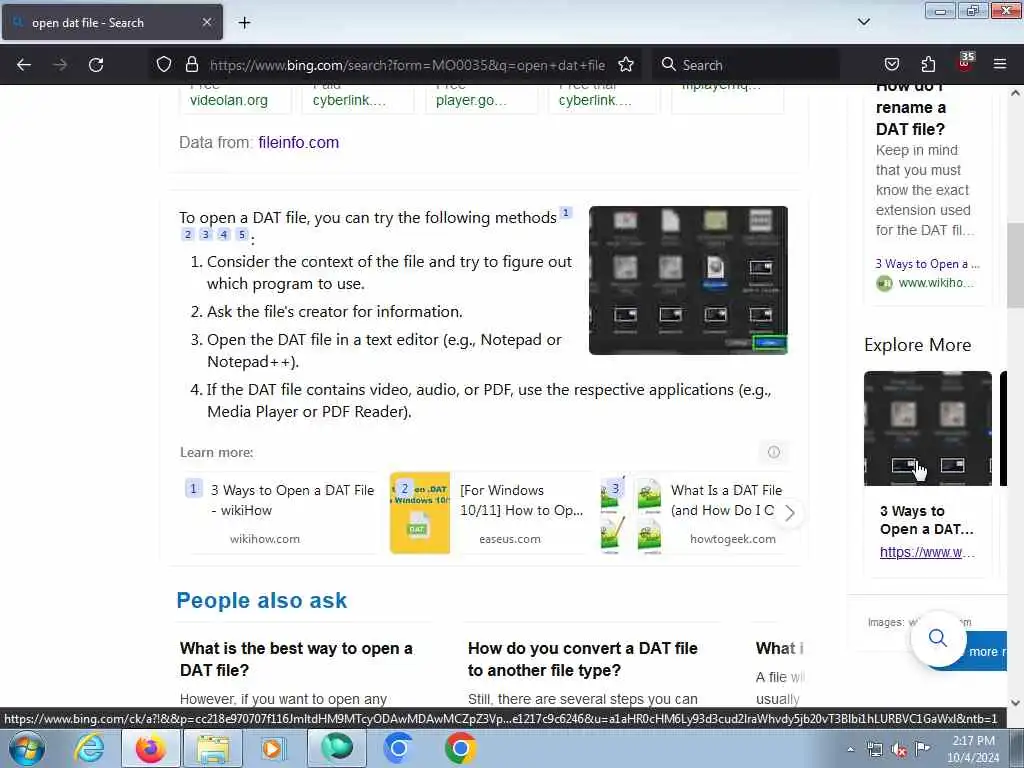The image size is (1024, 768).
Task: Launch Internet Explorer from the taskbar
Action: point(89,748)
